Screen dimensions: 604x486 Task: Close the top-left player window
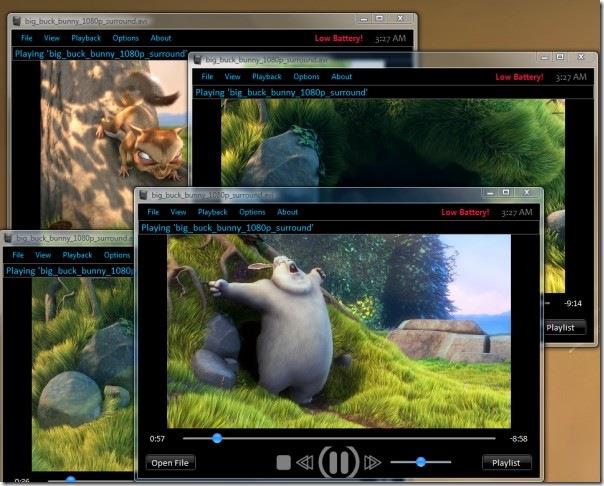401,18
